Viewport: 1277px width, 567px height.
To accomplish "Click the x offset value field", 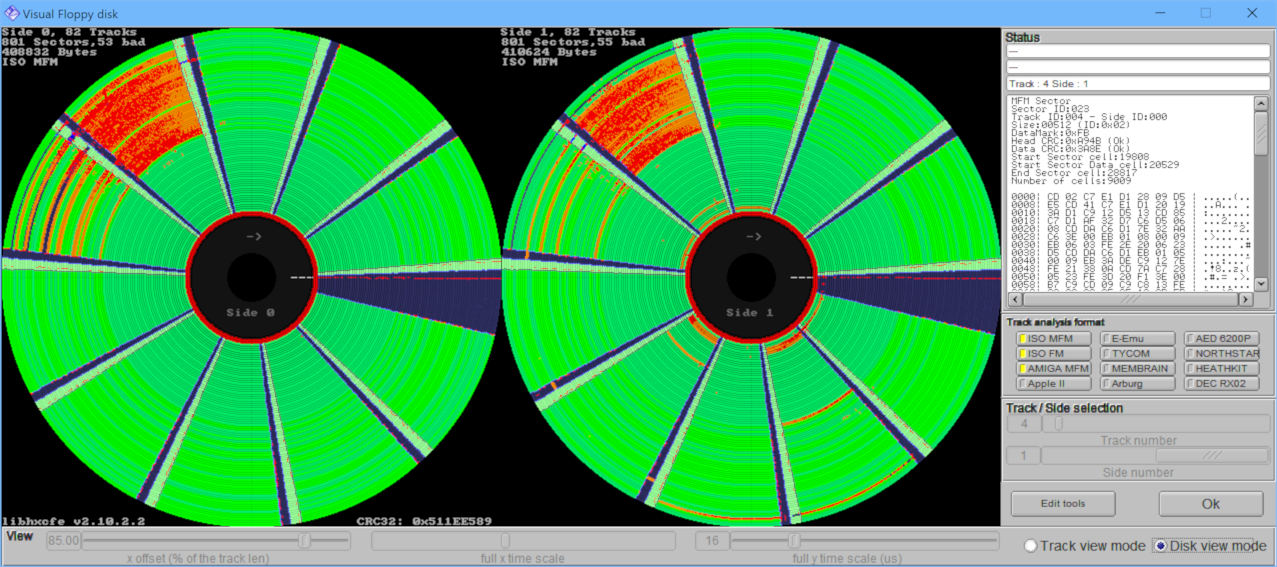I will point(62,541).
